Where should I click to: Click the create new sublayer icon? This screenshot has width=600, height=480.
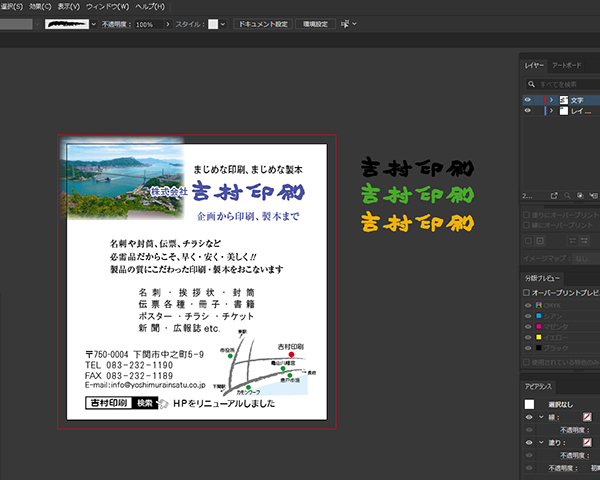pos(593,196)
